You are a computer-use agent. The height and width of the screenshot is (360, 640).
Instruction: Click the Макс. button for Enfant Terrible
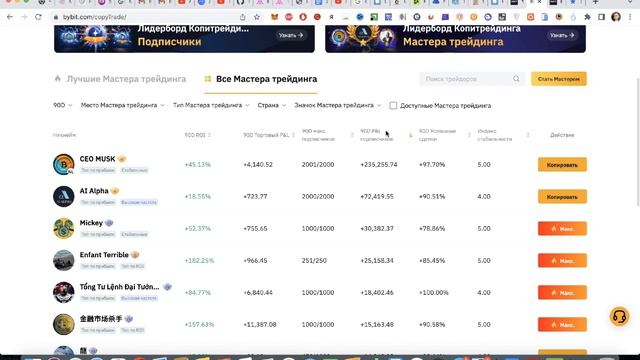coord(562,260)
